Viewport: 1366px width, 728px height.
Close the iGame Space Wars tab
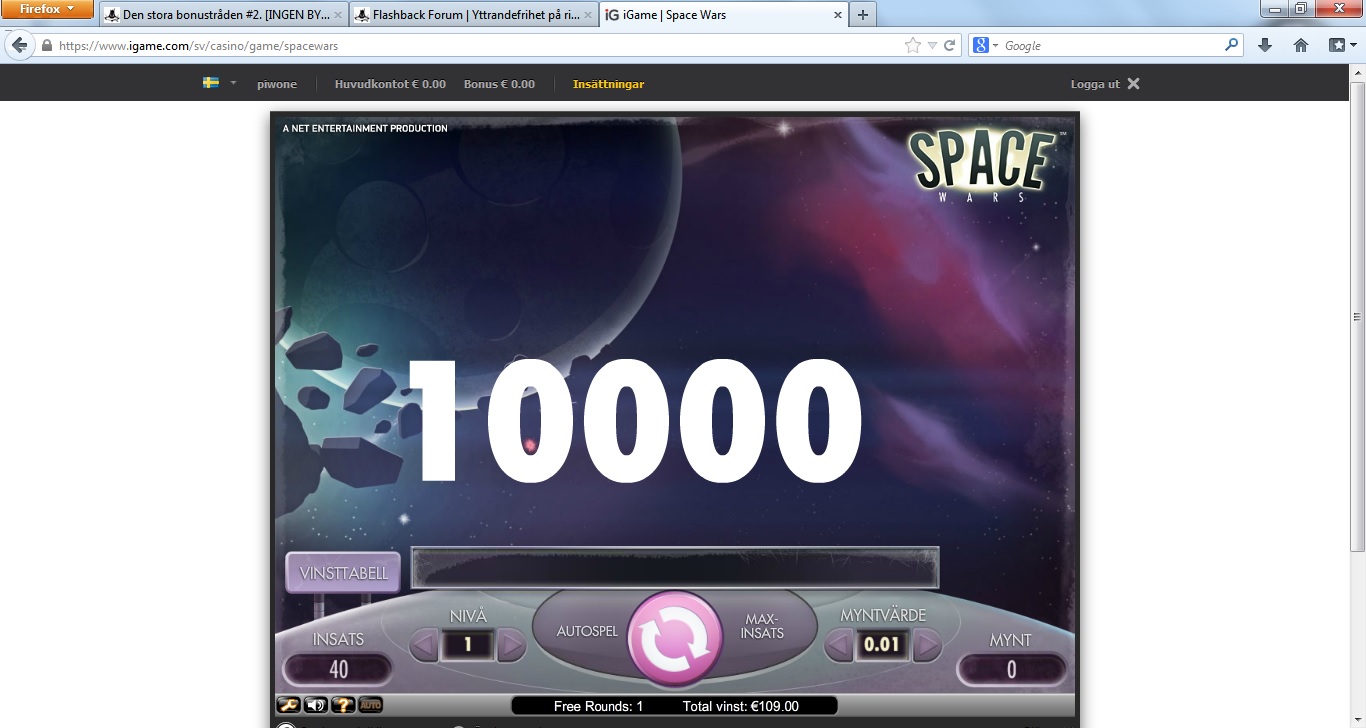click(x=836, y=15)
